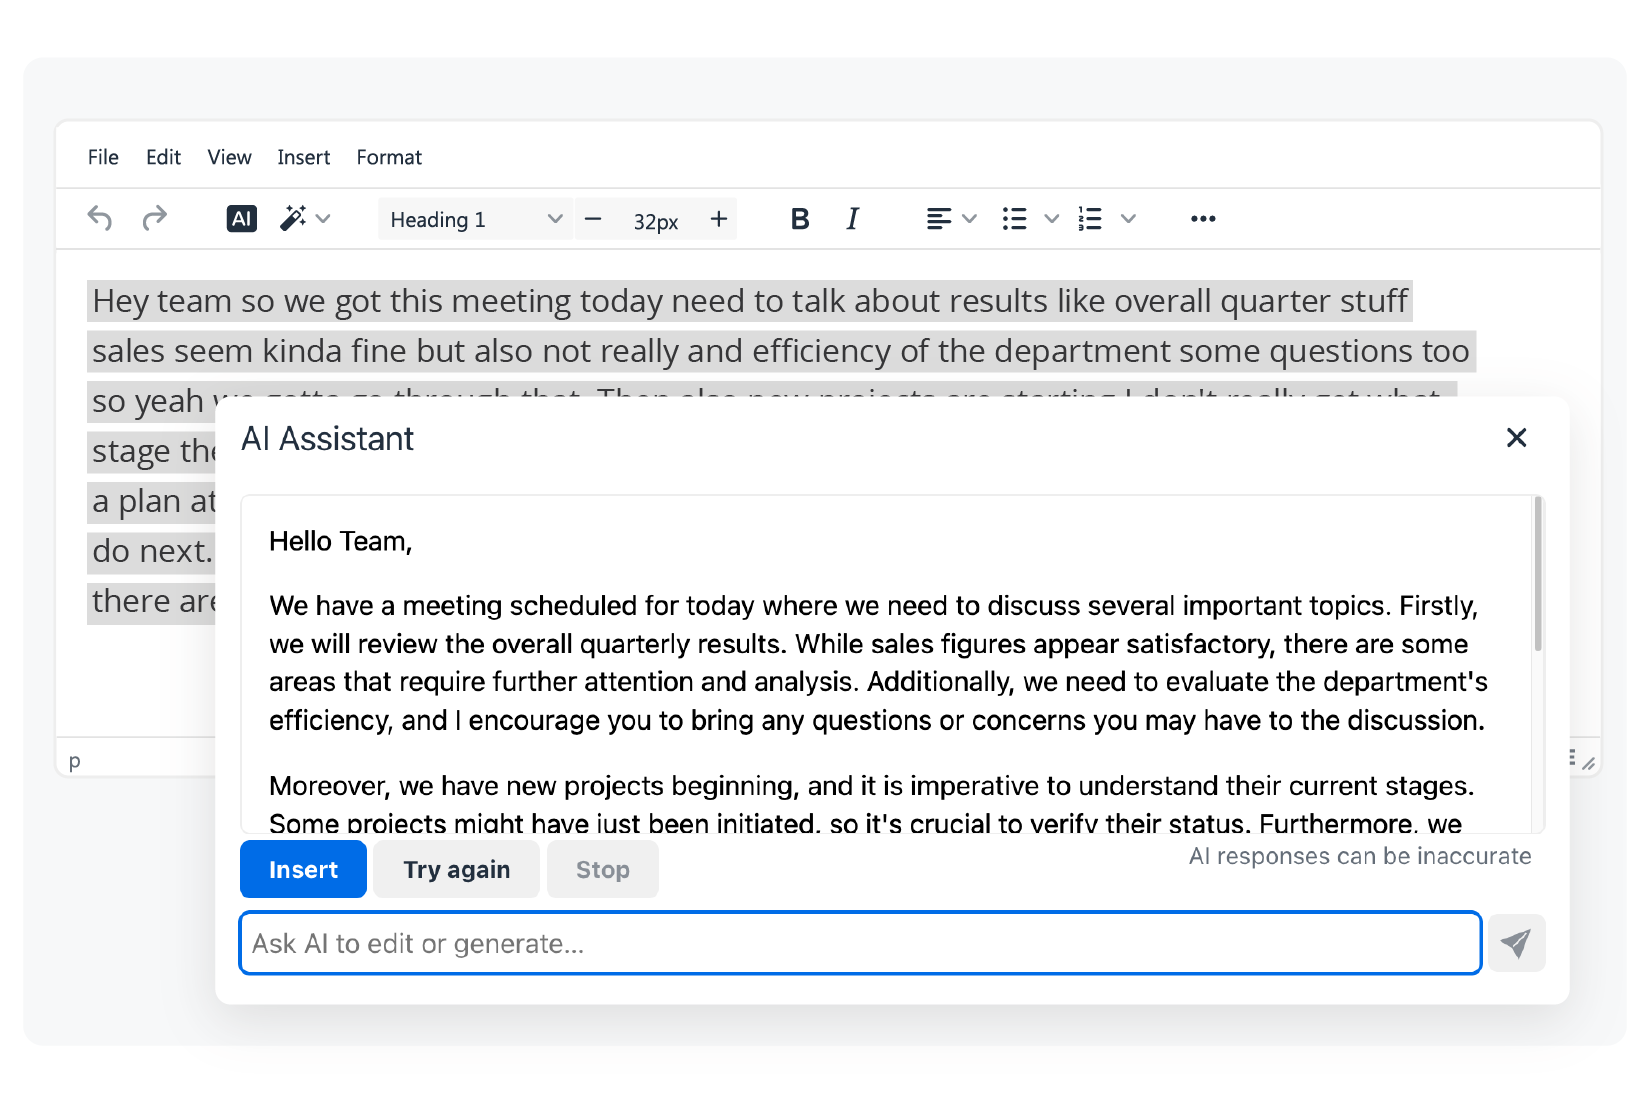Focus the Ask AI prompt input field
1650x1112 pixels.
[x=860, y=943]
